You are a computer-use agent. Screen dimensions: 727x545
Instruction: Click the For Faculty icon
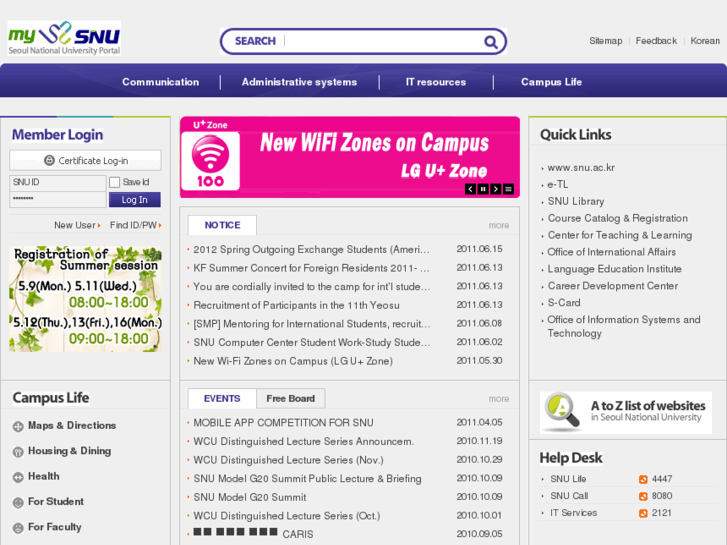click(18, 528)
